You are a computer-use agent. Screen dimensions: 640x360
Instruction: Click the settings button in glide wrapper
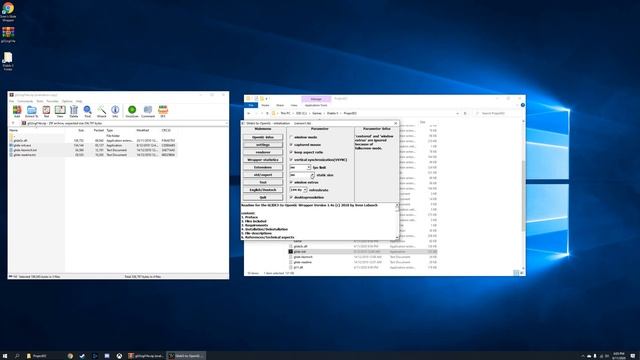pyautogui.click(x=263, y=144)
